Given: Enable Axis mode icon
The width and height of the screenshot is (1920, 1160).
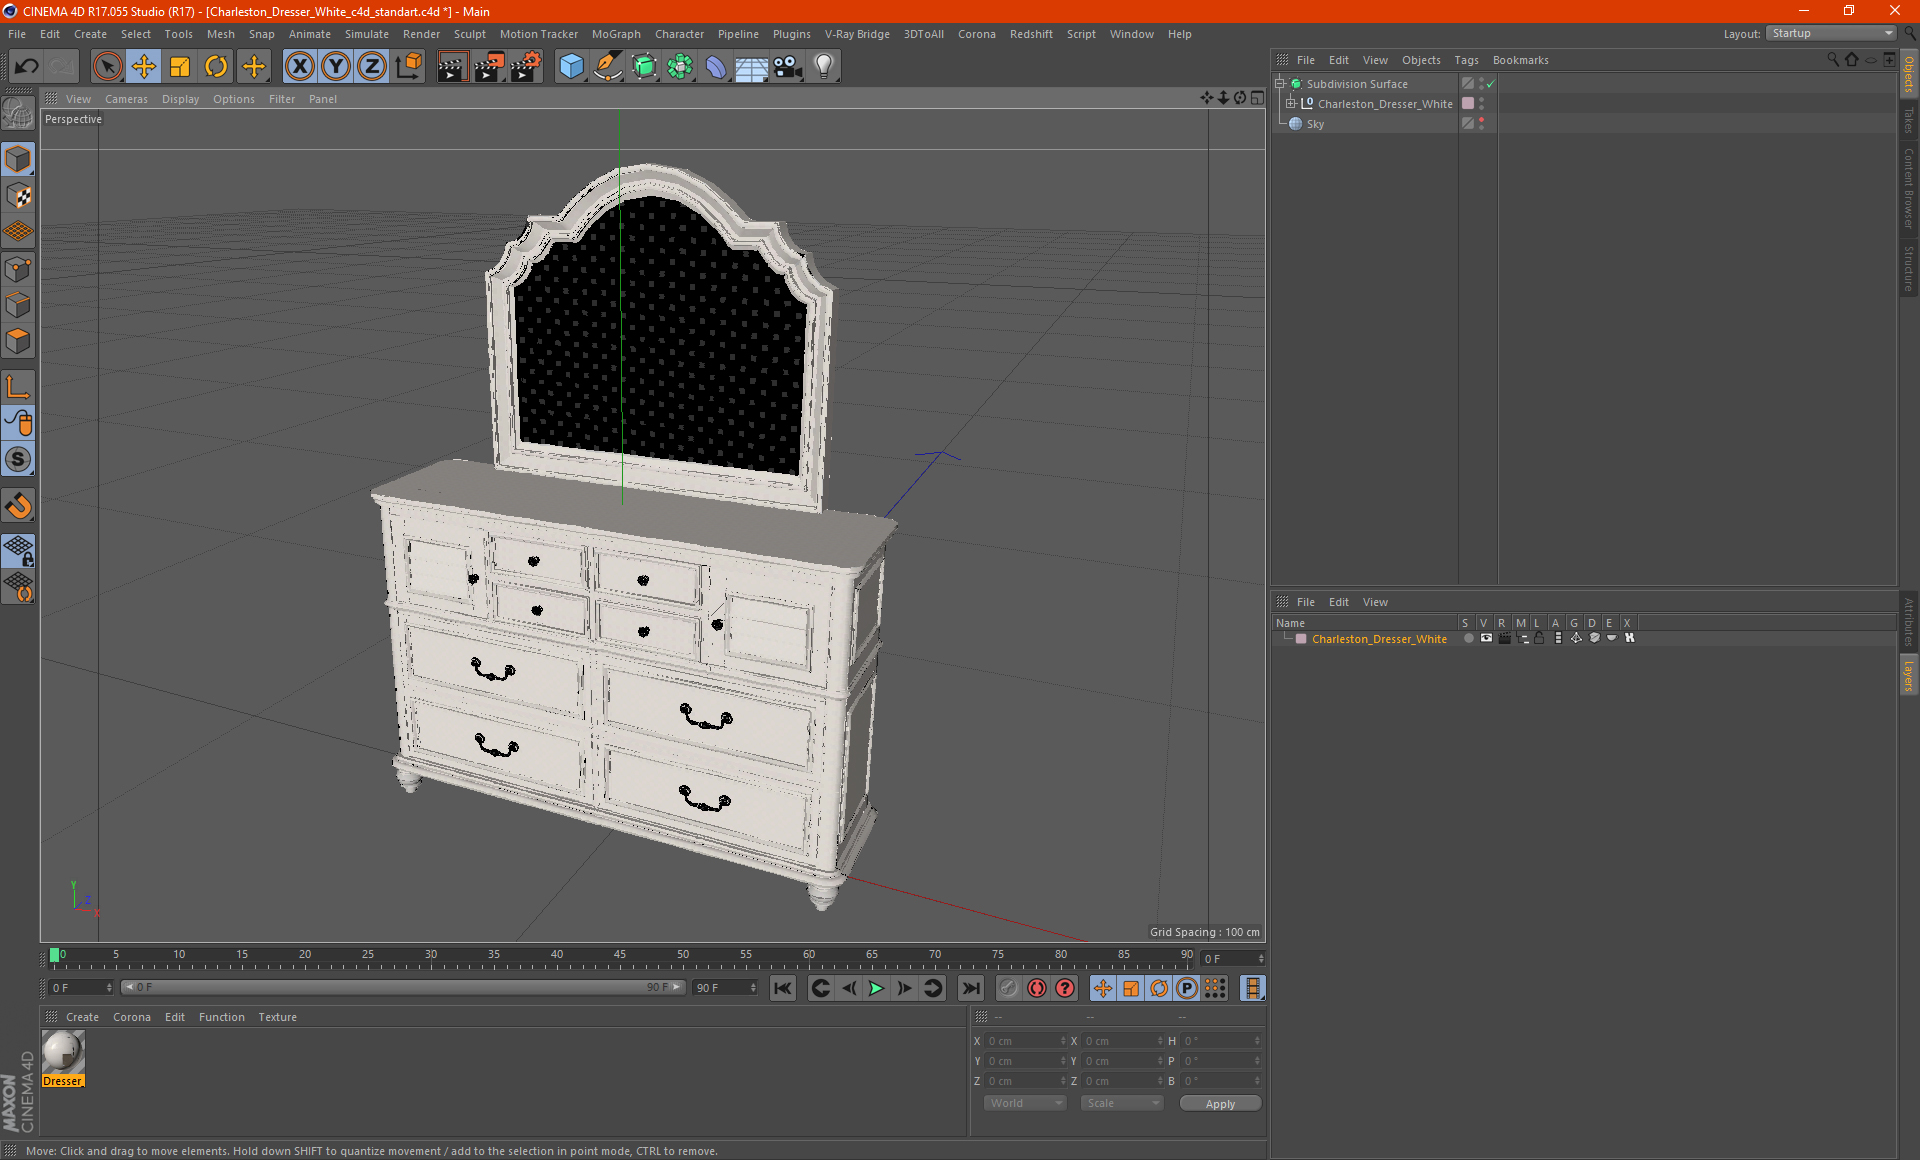Looking at the screenshot, I should pyautogui.click(x=19, y=387).
